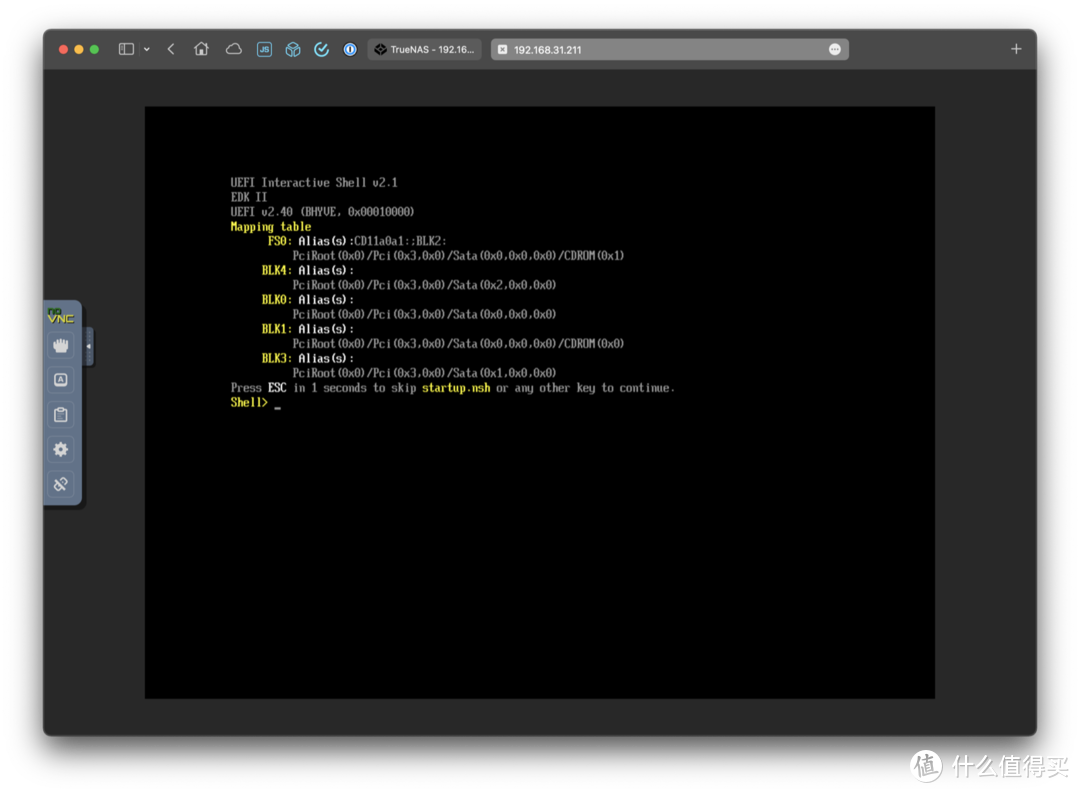1080x793 pixels.
Task: Open a new tab with plus button
Action: (x=1016, y=49)
